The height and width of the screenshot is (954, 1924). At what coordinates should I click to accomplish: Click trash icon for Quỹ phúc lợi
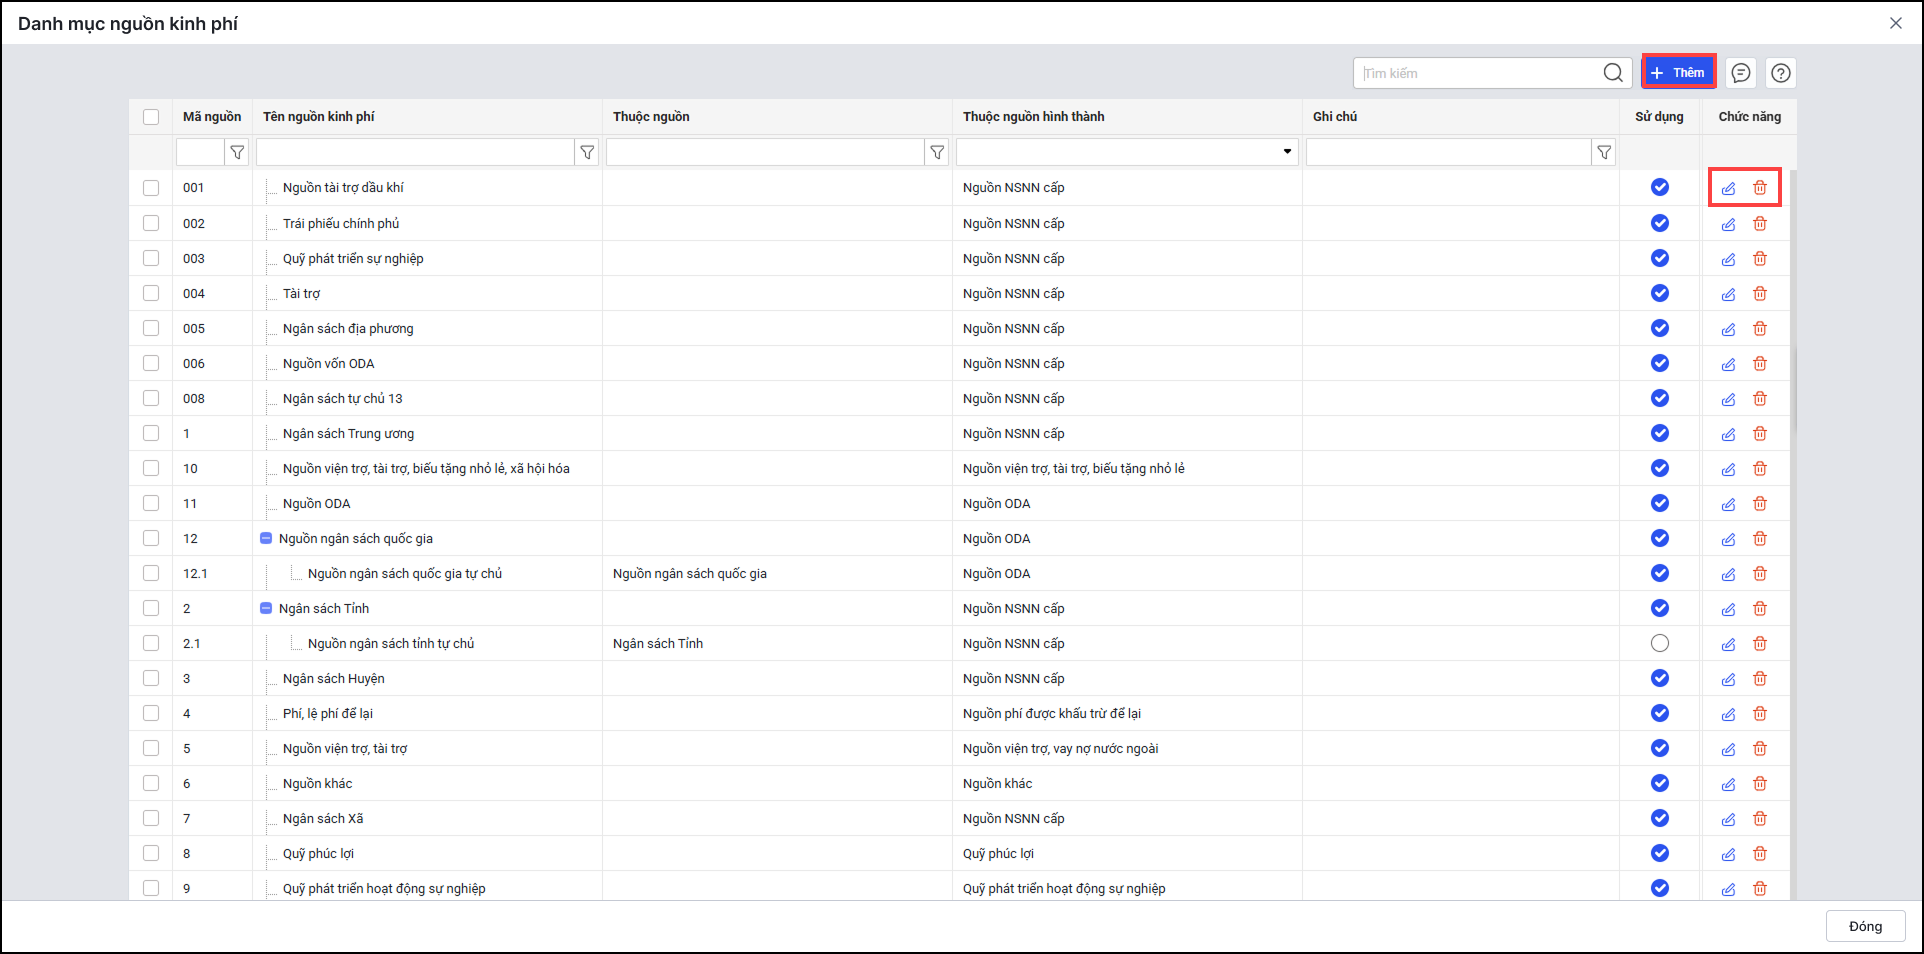1760,854
